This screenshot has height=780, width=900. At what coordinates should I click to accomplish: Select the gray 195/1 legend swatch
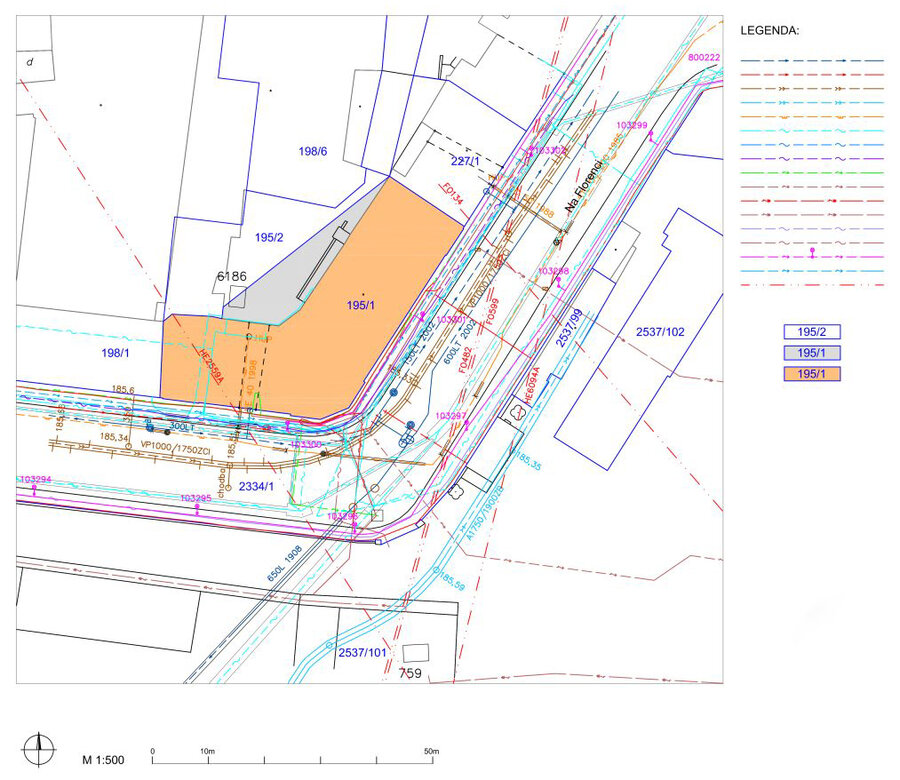coord(811,352)
